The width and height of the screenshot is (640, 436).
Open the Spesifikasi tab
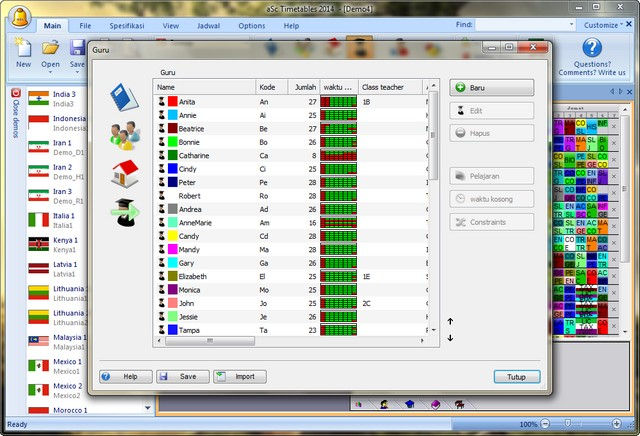pyautogui.click(x=127, y=26)
